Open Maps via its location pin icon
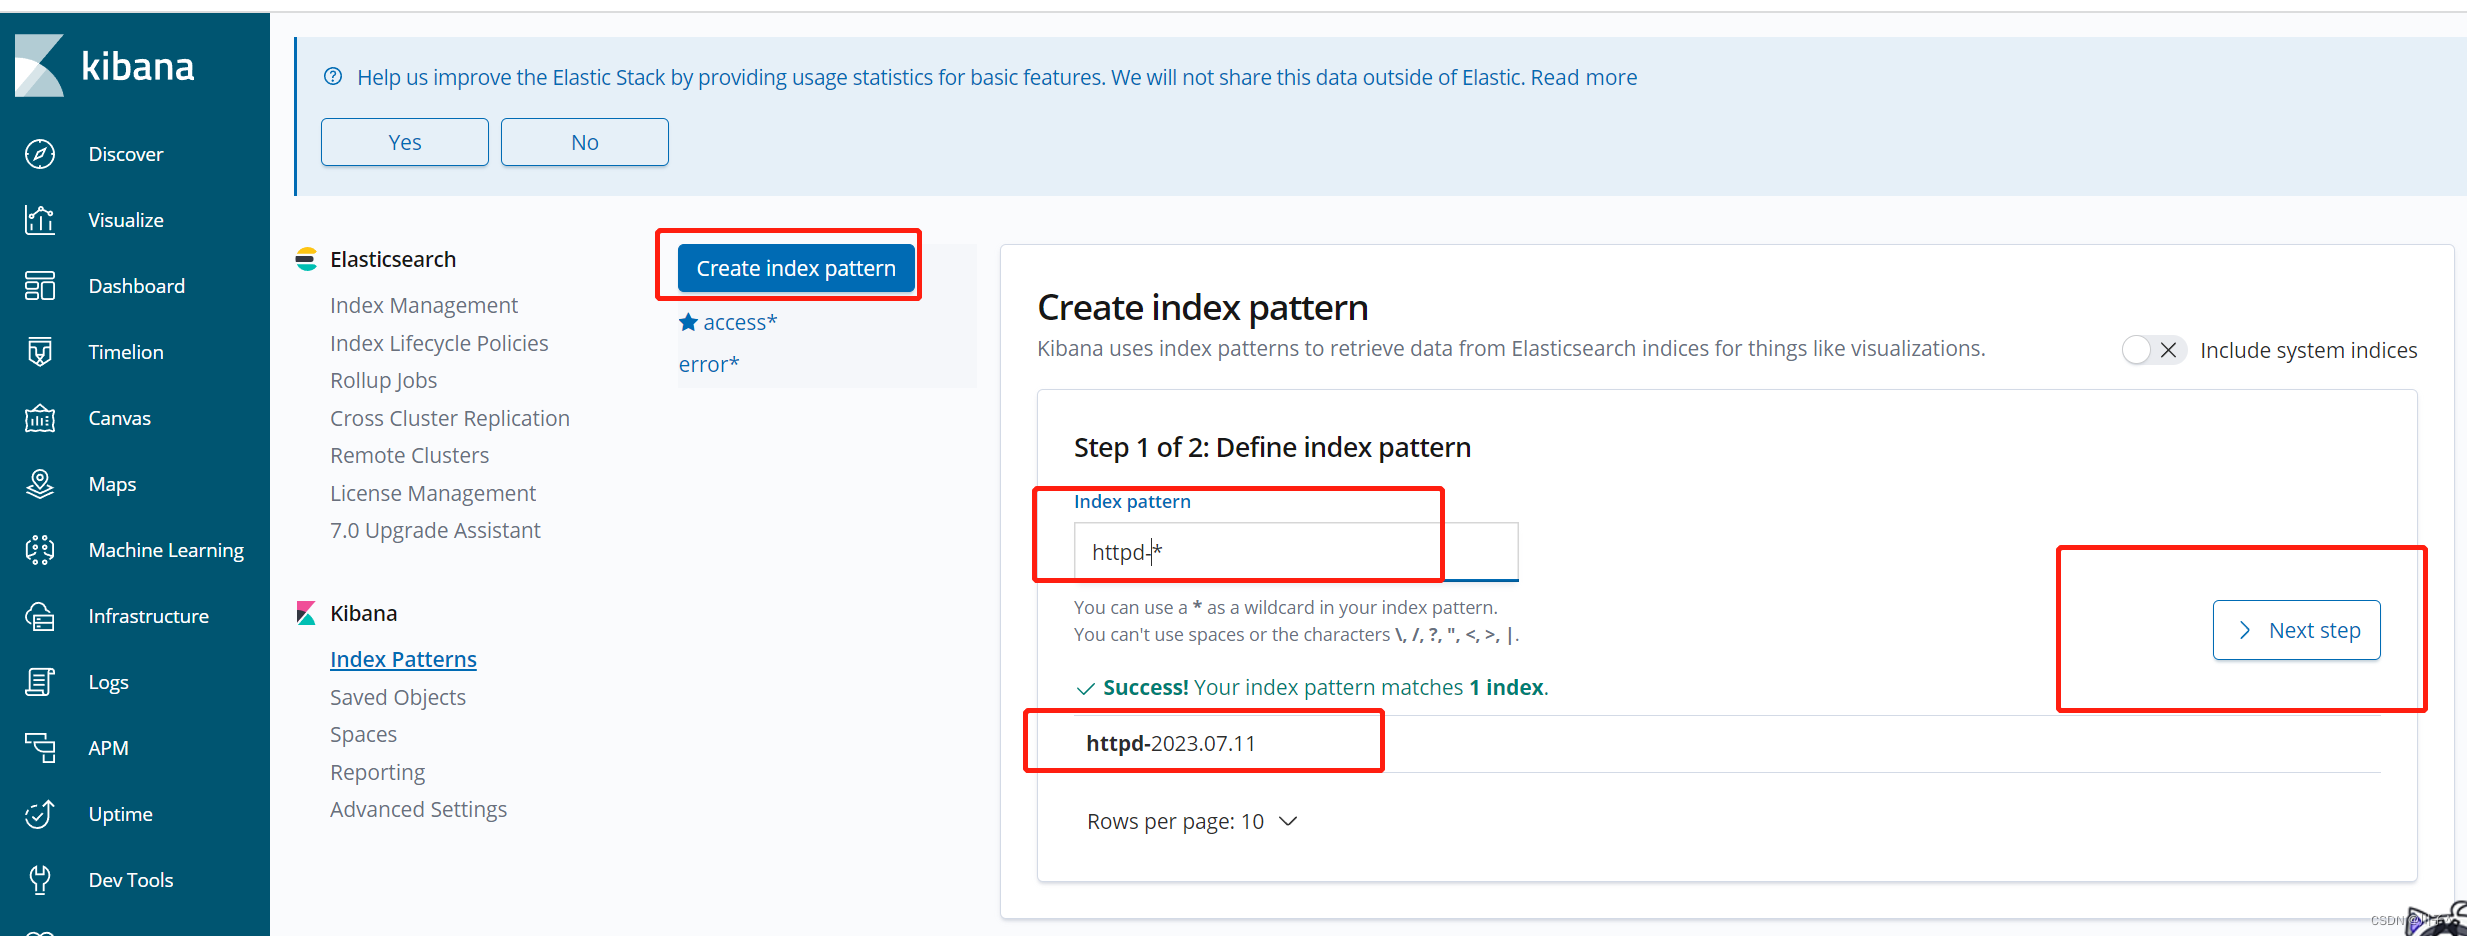This screenshot has height=936, width=2467. [x=40, y=484]
